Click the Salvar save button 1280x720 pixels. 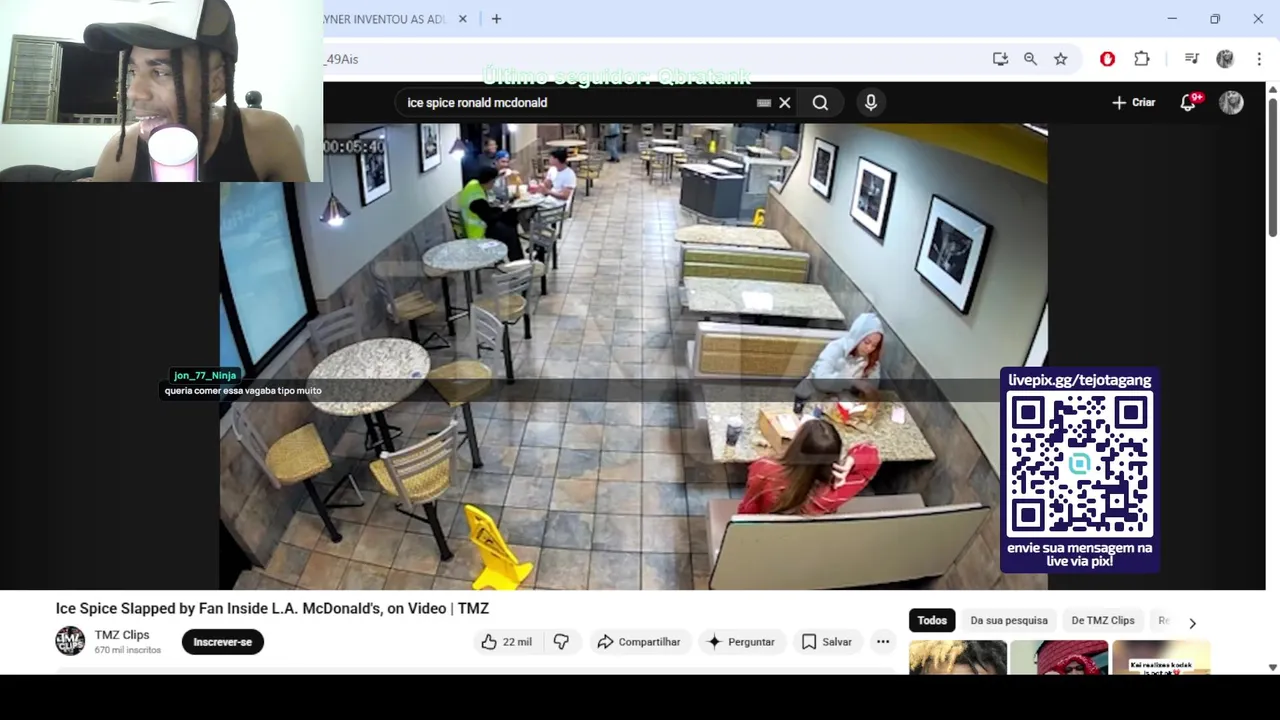[x=827, y=642]
